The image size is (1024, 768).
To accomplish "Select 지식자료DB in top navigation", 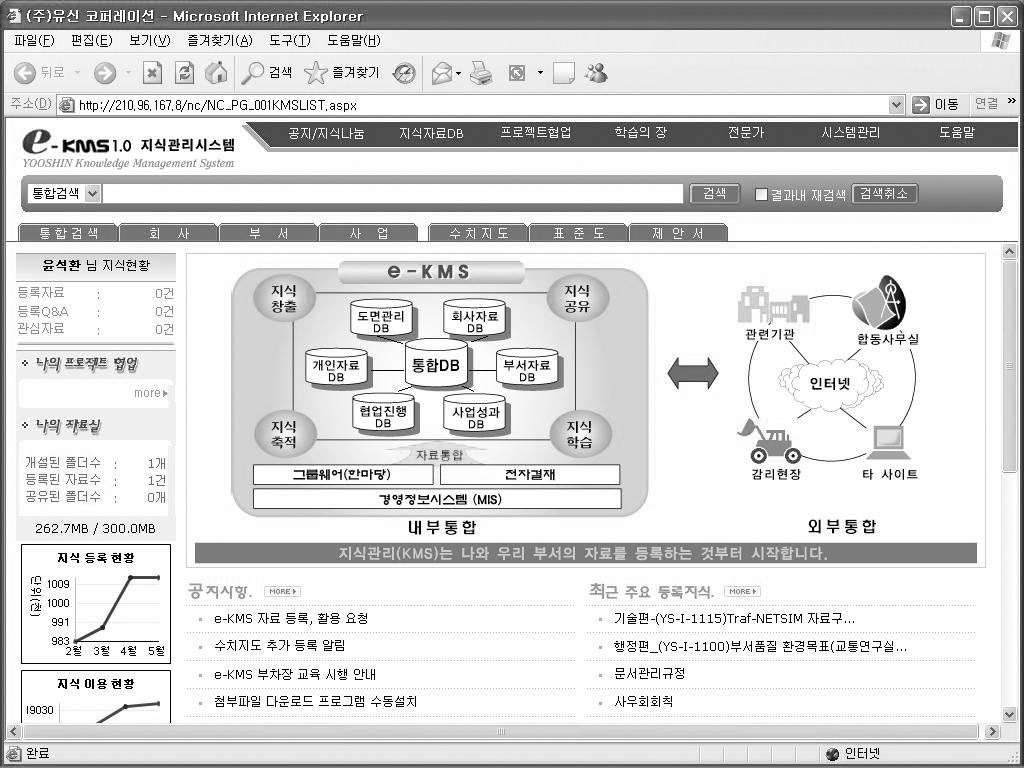I will 431,133.
